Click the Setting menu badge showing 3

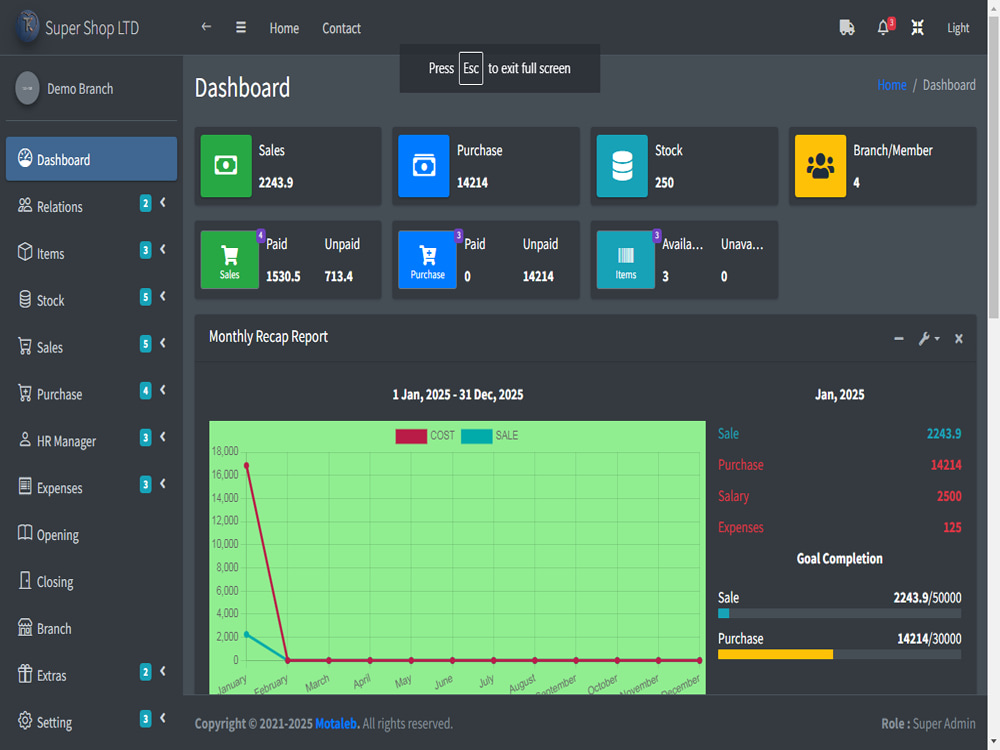145,718
